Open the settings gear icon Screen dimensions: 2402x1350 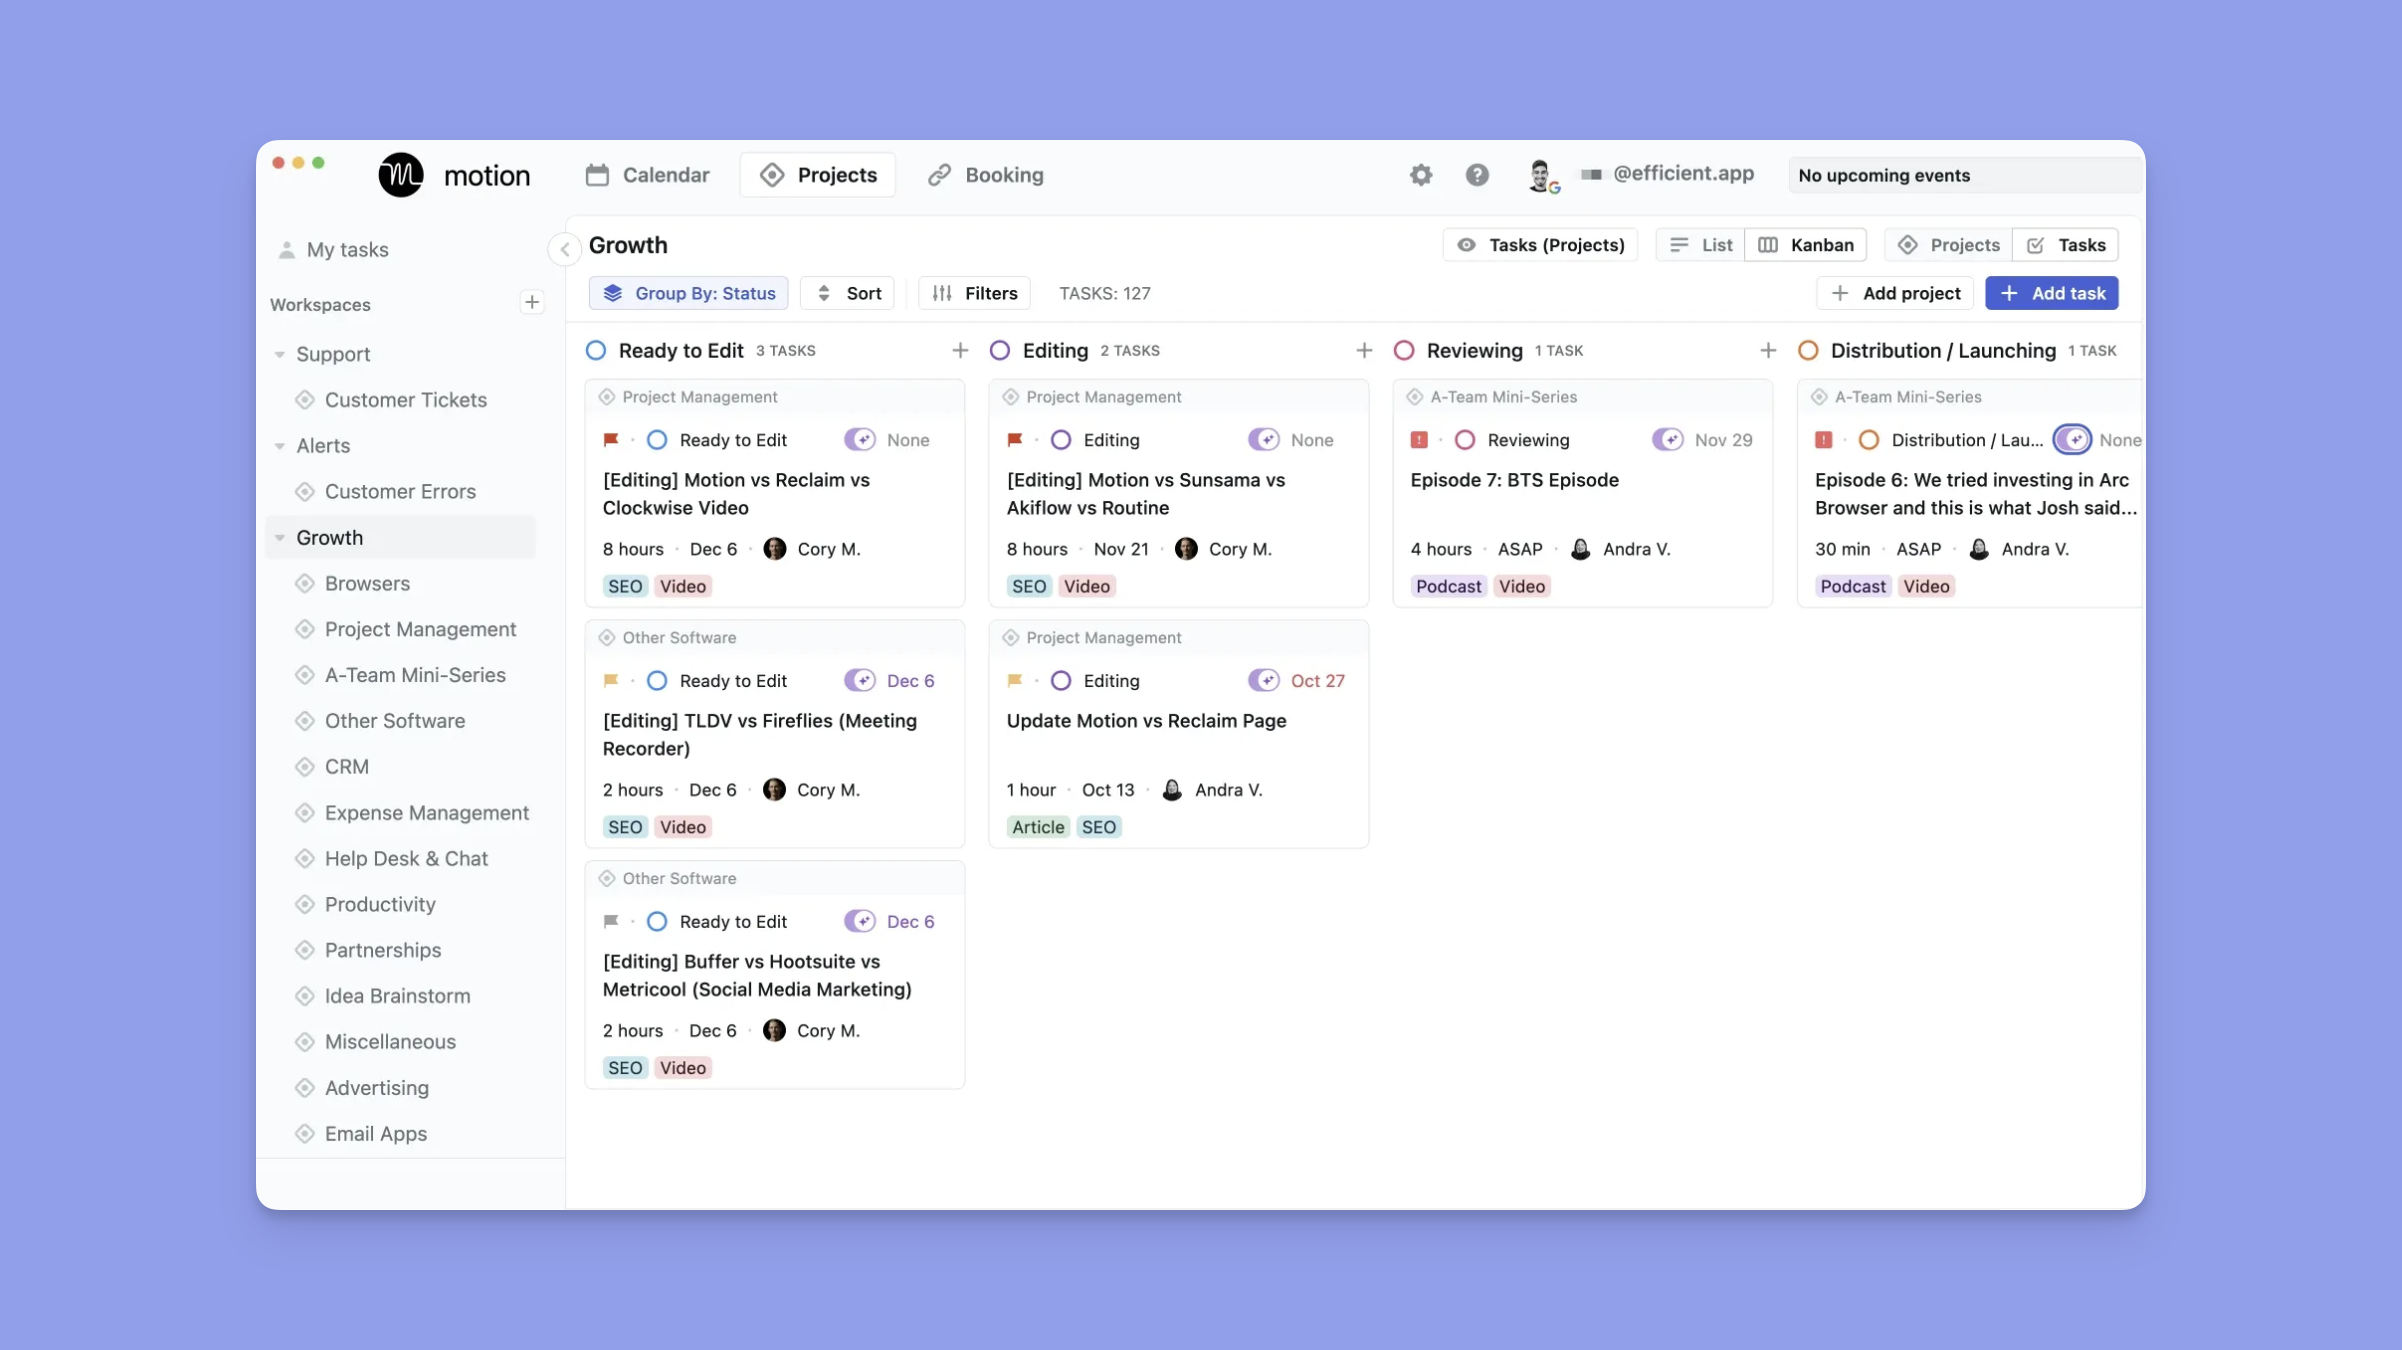(x=1420, y=175)
